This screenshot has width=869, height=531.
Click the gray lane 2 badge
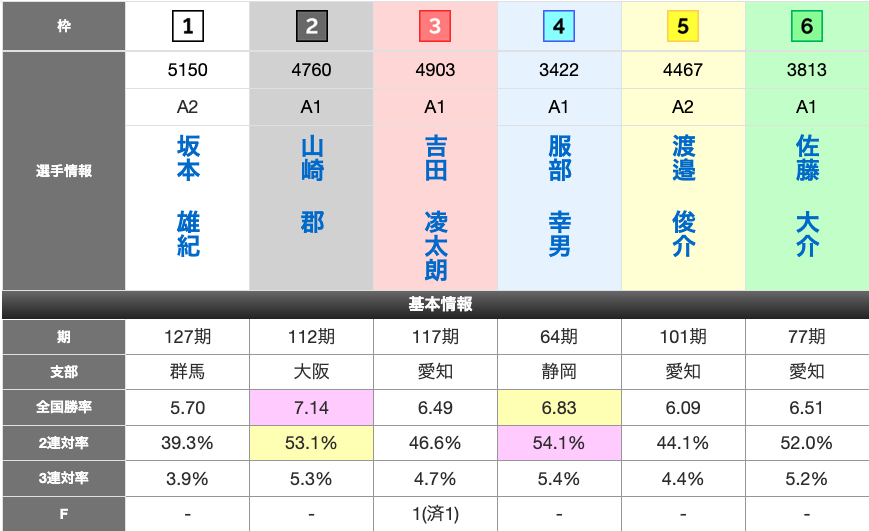(x=311, y=27)
